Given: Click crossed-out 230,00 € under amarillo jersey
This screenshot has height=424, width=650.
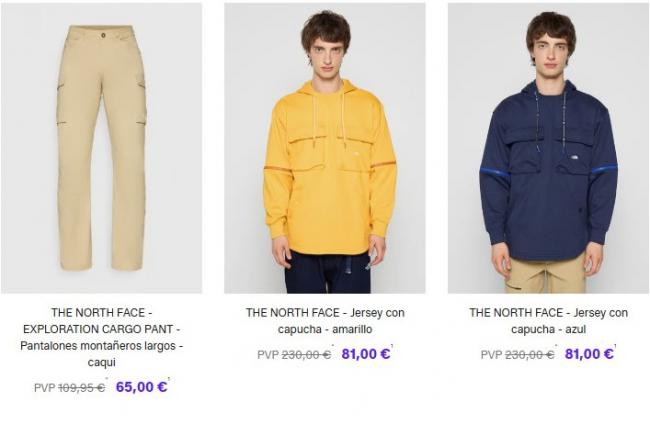Looking at the screenshot, I should 306,355.
